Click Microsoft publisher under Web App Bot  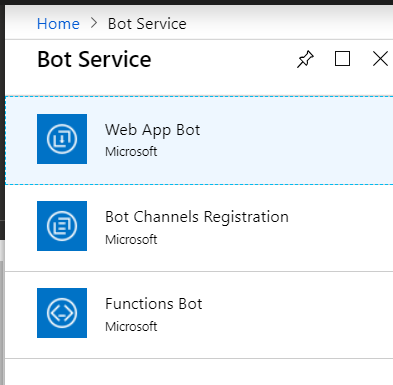[x=131, y=152]
